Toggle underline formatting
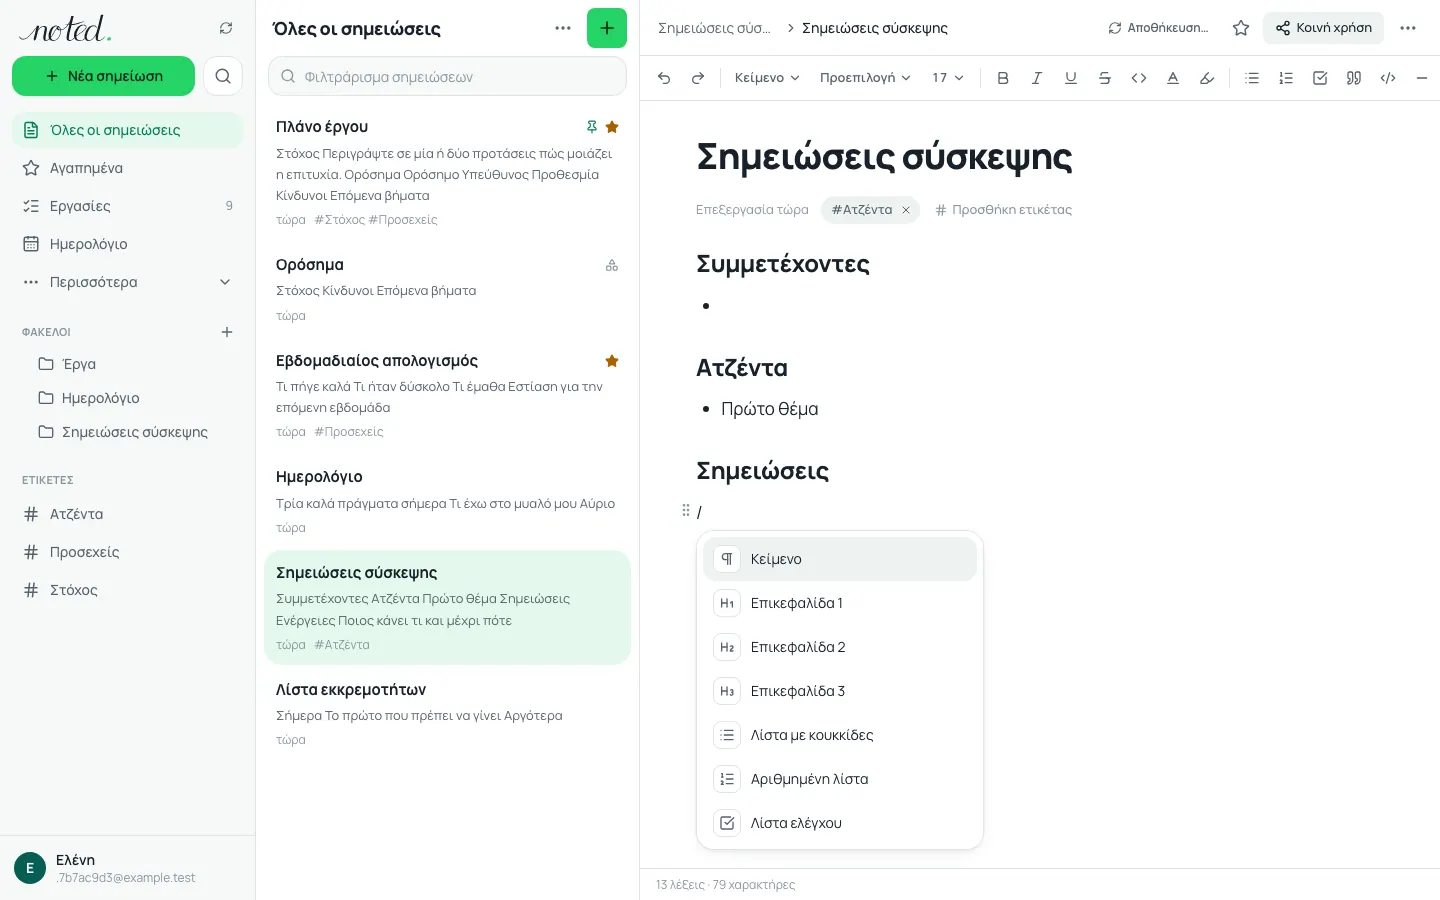This screenshot has width=1440, height=900. coord(1071,78)
